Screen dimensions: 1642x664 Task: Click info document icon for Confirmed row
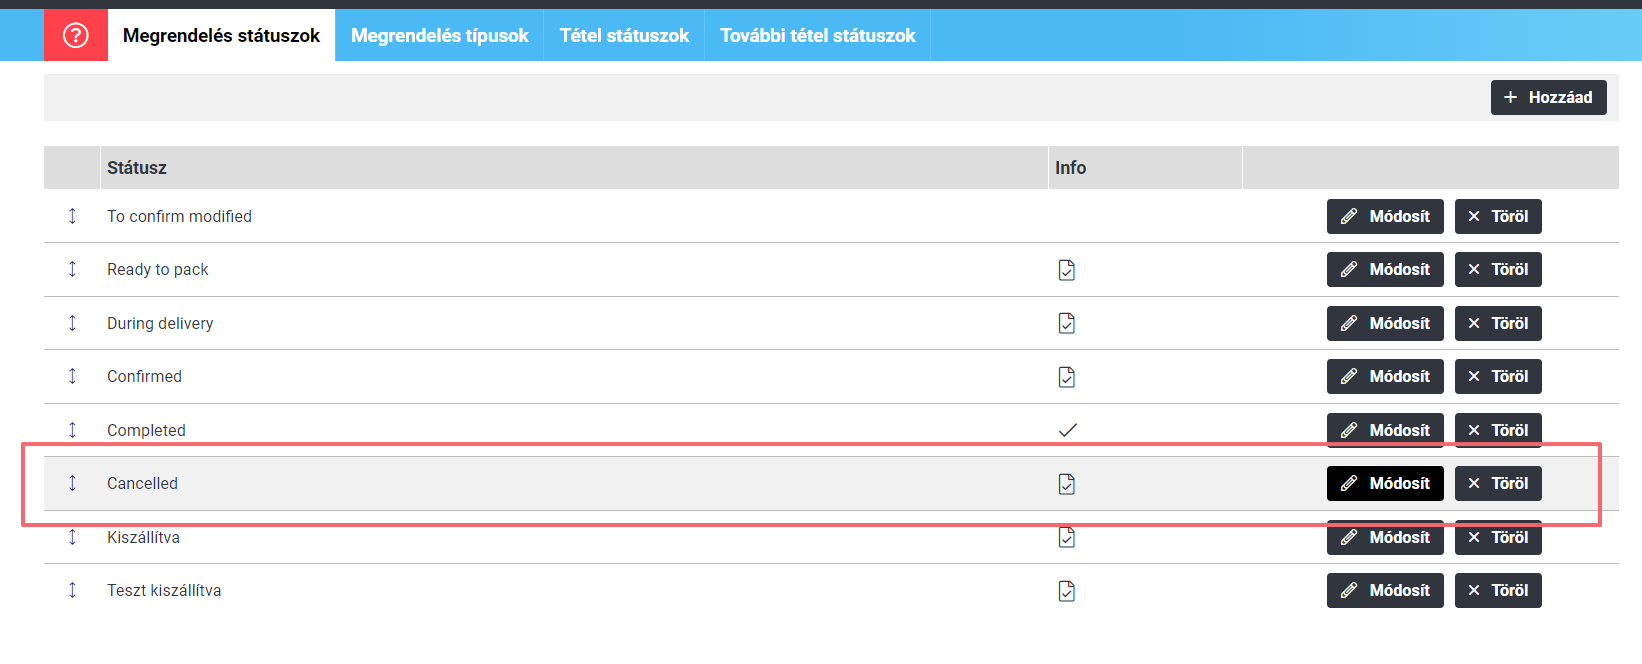point(1067,377)
